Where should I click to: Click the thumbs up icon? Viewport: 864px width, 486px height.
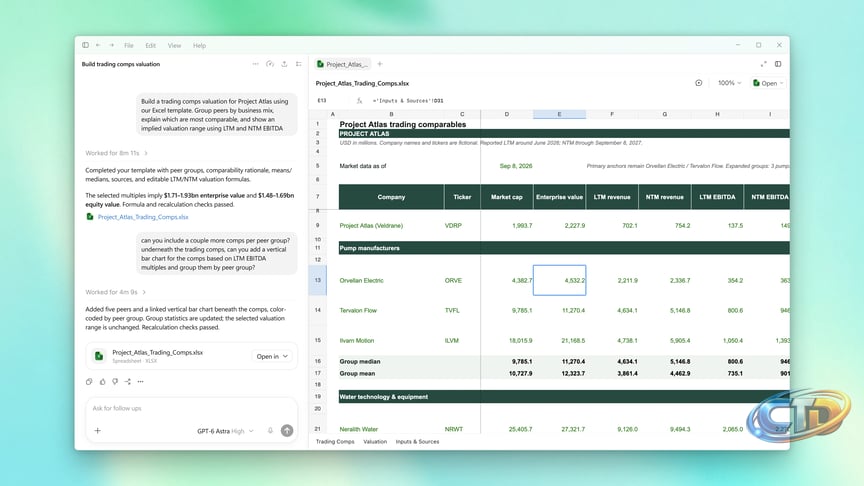(102, 381)
